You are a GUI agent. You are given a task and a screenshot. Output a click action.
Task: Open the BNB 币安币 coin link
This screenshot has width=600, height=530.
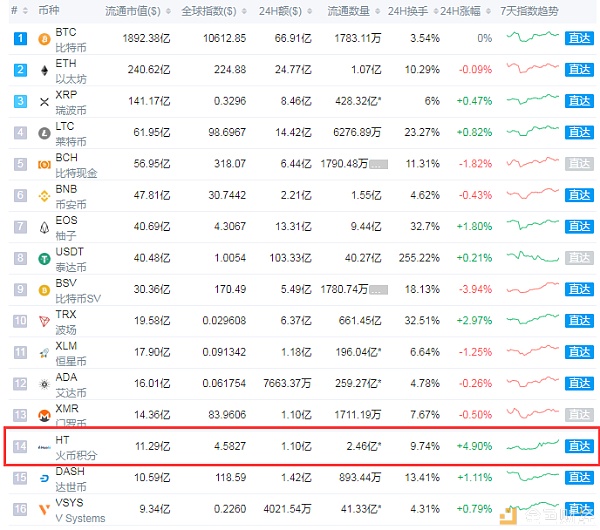71,196
